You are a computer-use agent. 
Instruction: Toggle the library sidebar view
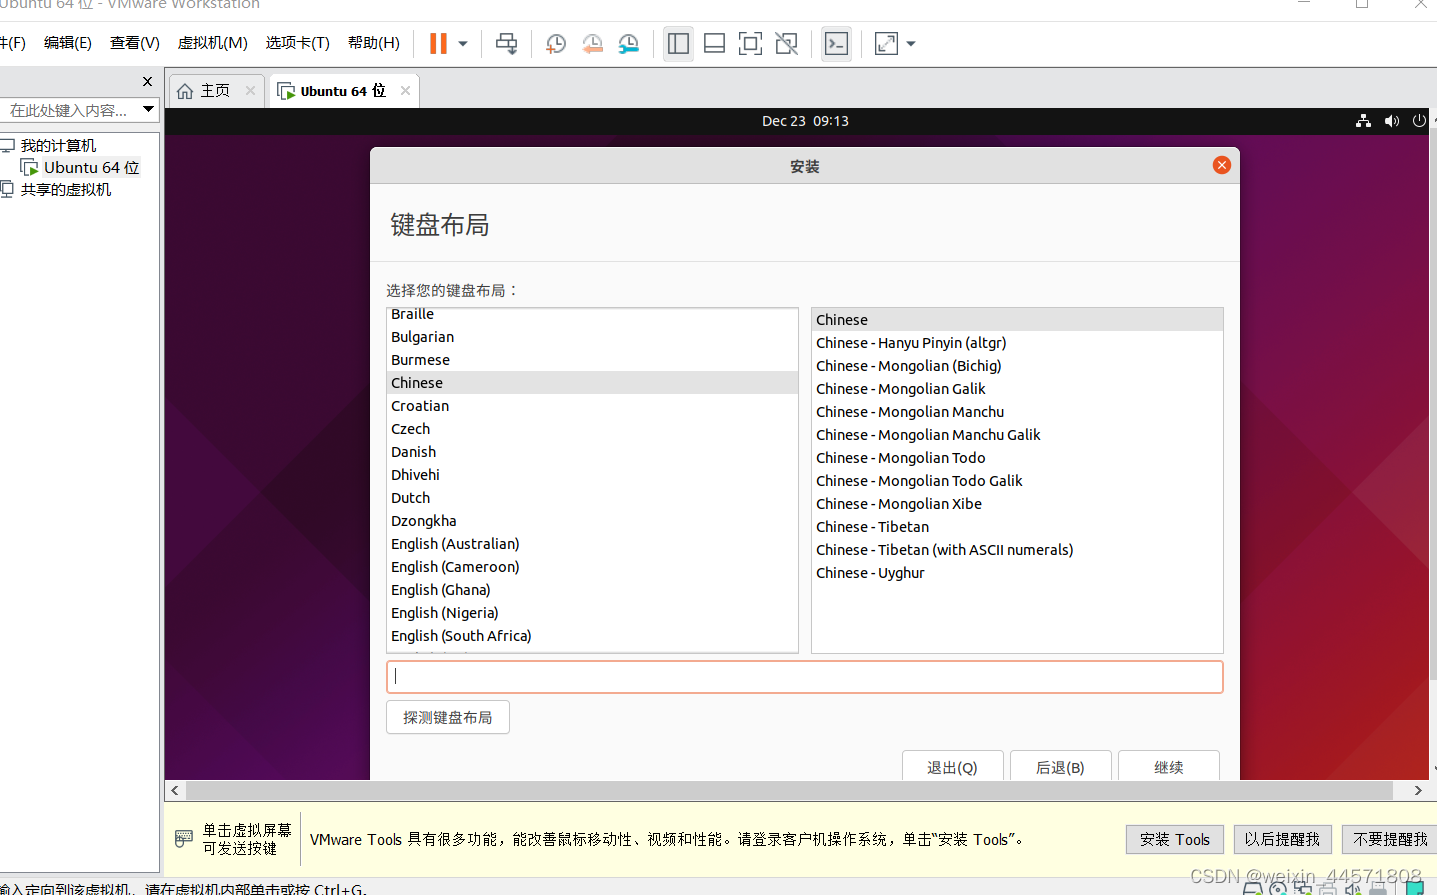pyautogui.click(x=678, y=44)
